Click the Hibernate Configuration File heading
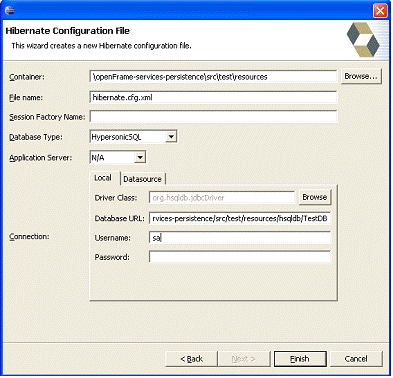Viewport: 393px width, 378px height. click(x=68, y=31)
